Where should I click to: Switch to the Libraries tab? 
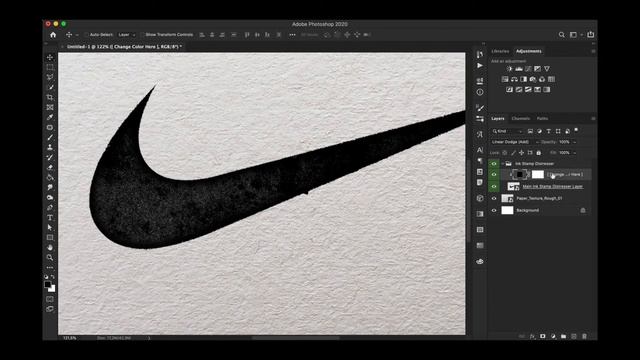(x=500, y=51)
